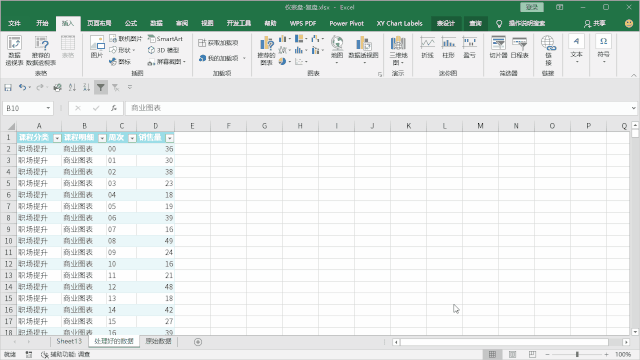Insert icons from the illustration group
This screenshot has height=360, width=640.
(x=120, y=62)
